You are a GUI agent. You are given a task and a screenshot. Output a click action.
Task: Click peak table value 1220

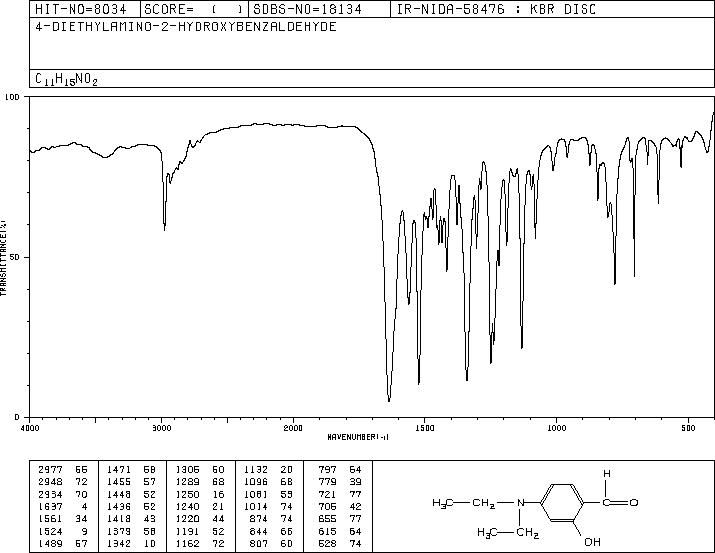click(x=187, y=519)
